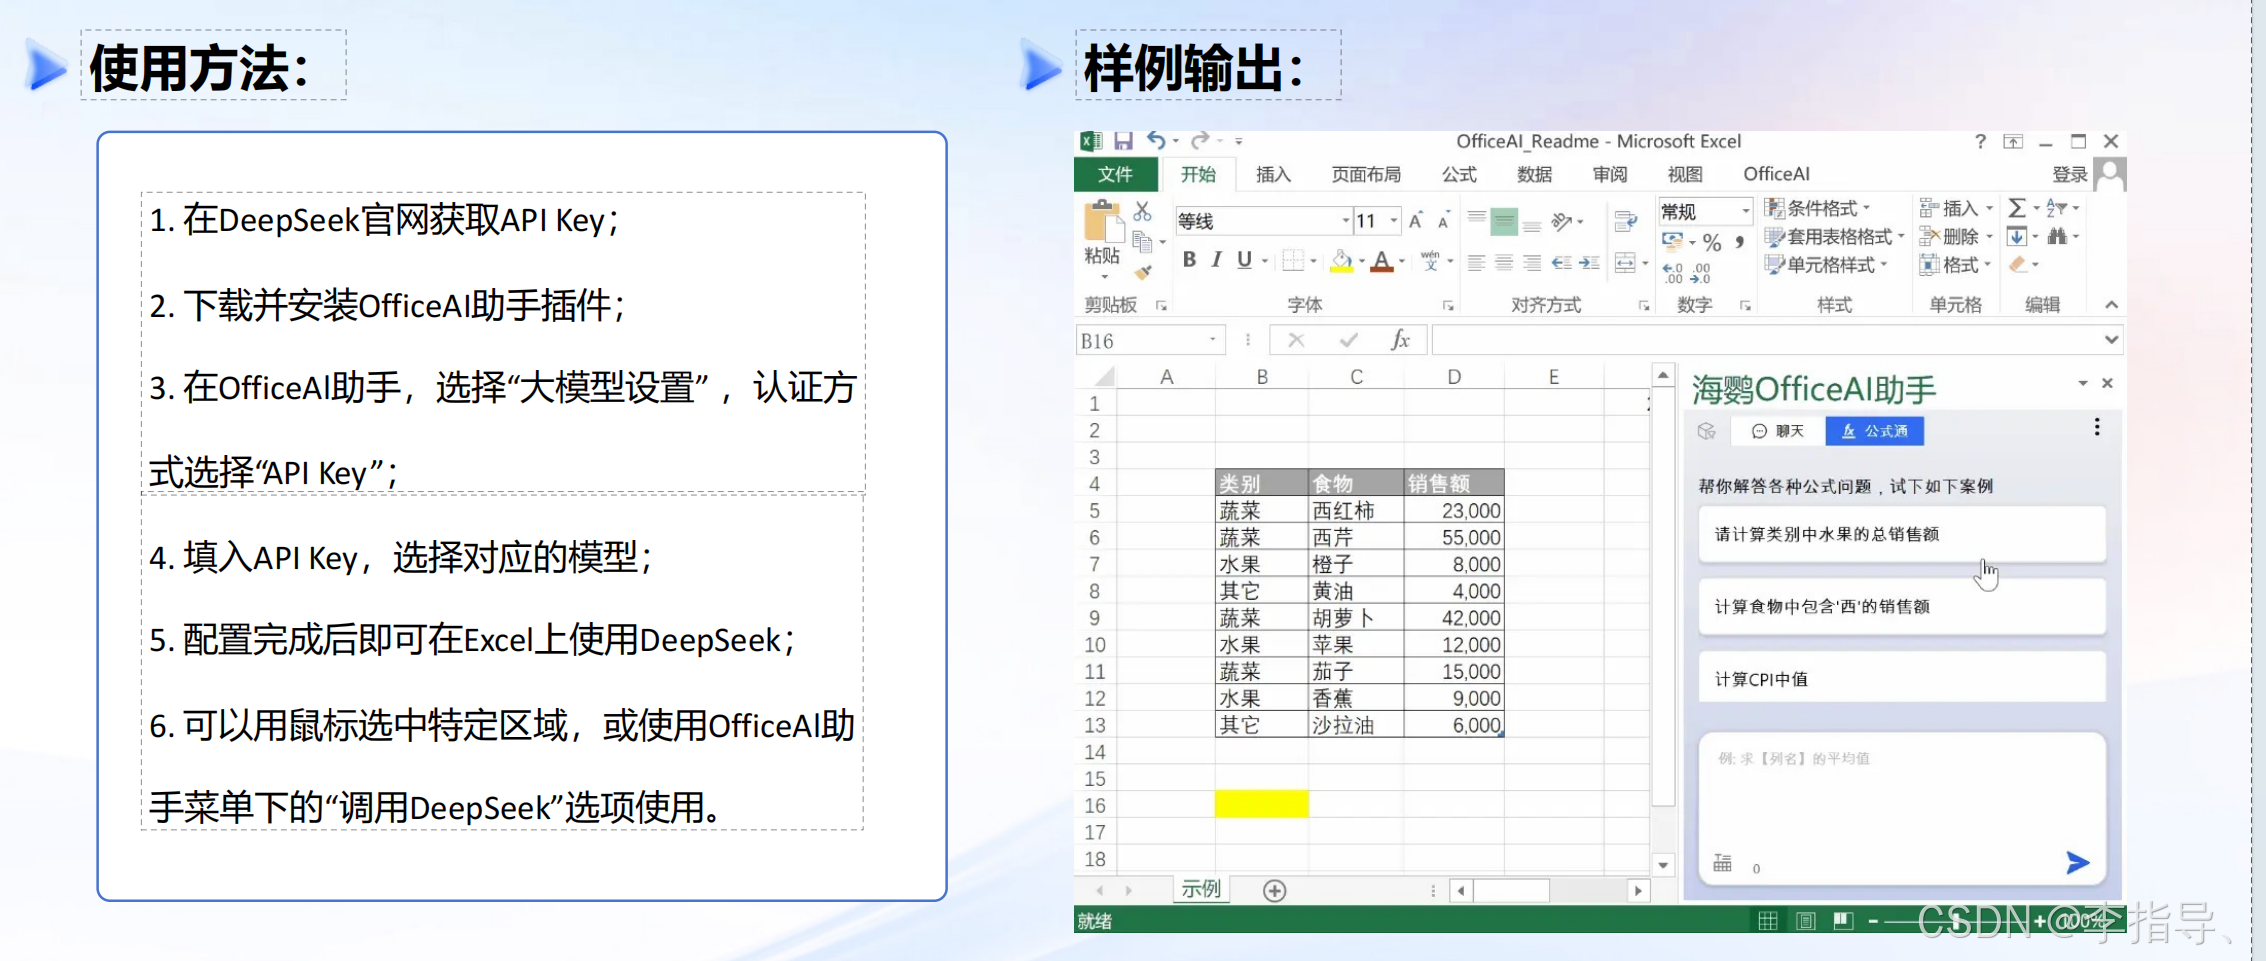Click the Increase Font Size icon
The width and height of the screenshot is (2266, 961).
pyautogui.click(x=1415, y=221)
